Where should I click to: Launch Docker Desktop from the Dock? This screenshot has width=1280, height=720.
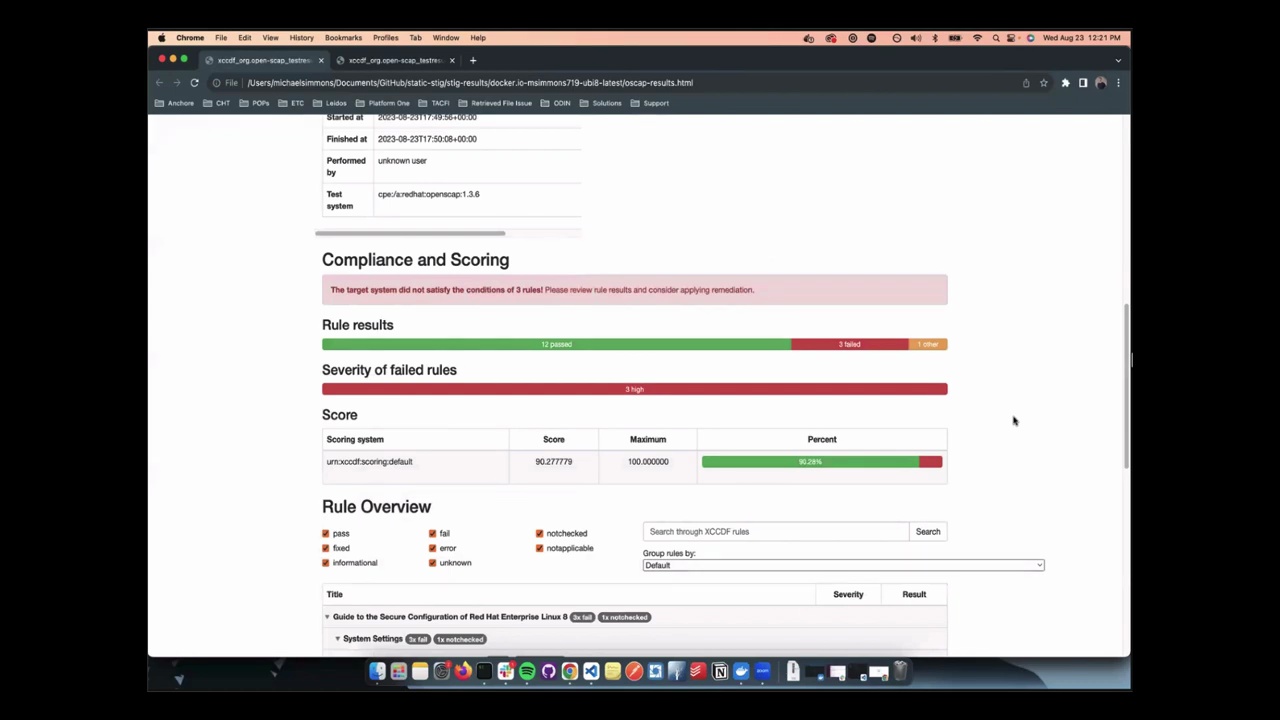tap(741, 672)
